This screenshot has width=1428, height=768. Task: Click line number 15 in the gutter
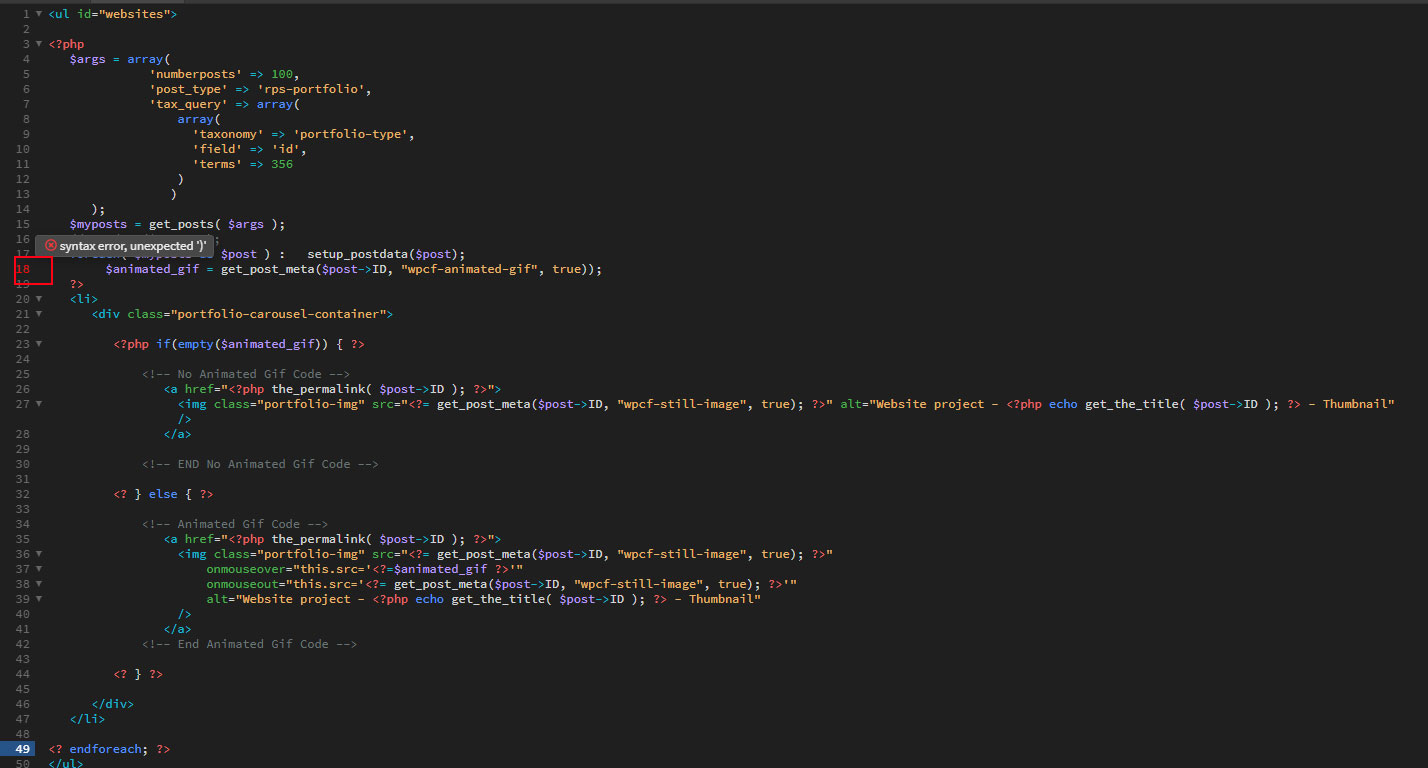click(21, 224)
